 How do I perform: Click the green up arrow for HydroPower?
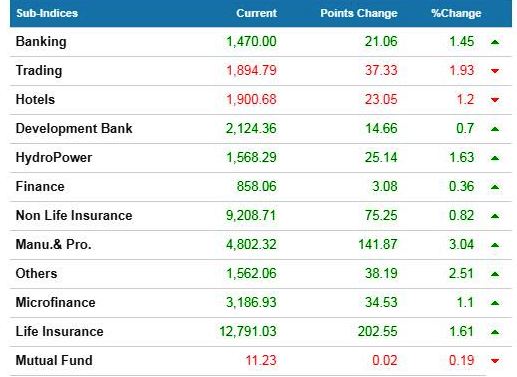(495, 158)
